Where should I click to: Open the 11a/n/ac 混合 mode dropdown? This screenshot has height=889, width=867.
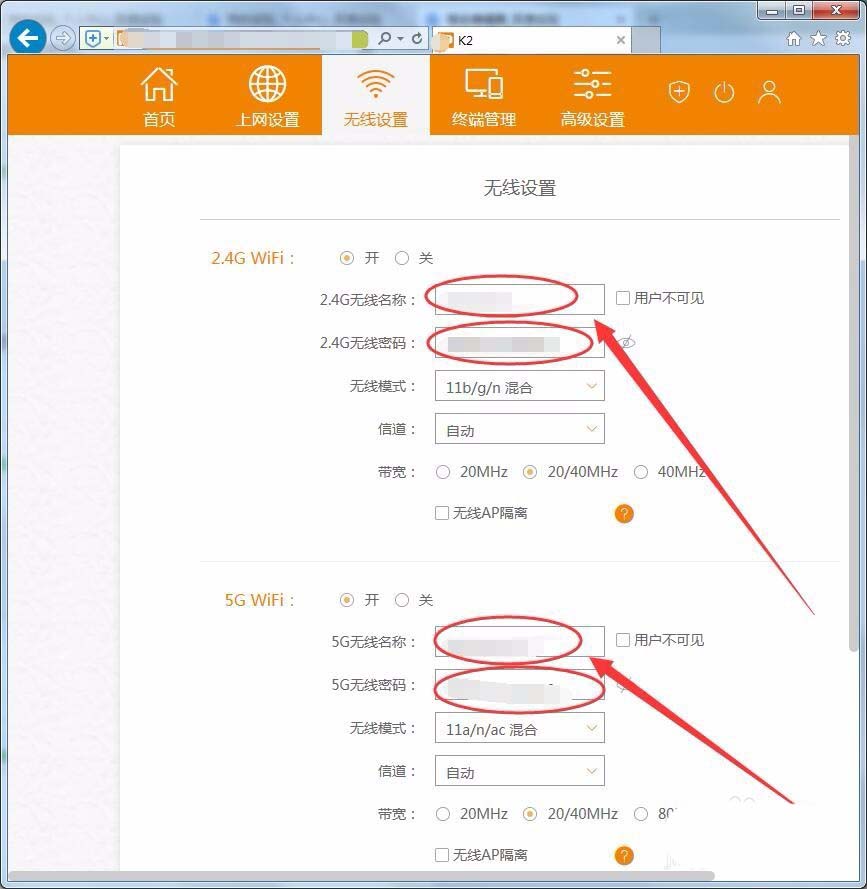coord(518,727)
